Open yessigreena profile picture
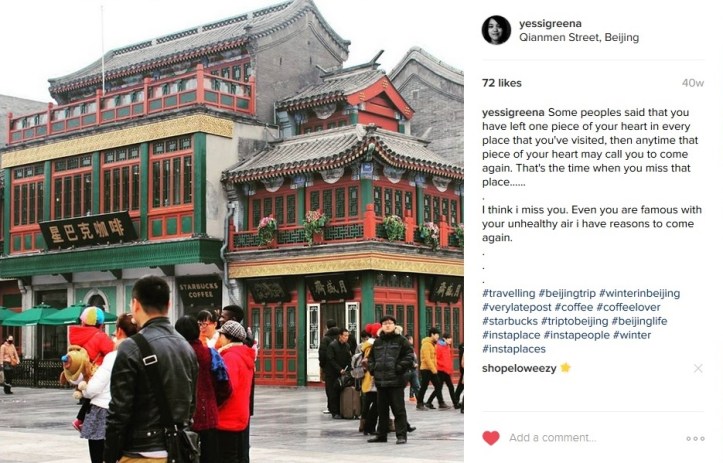 click(x=496, y=30)
